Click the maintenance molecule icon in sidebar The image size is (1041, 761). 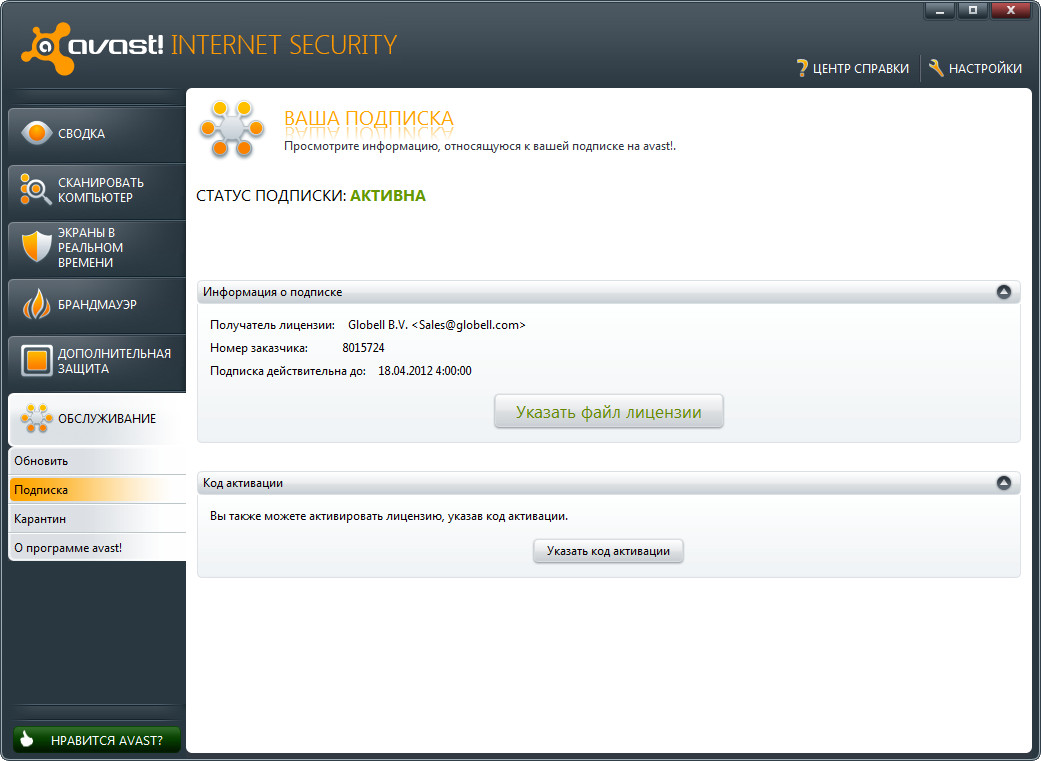click(37, 418)
